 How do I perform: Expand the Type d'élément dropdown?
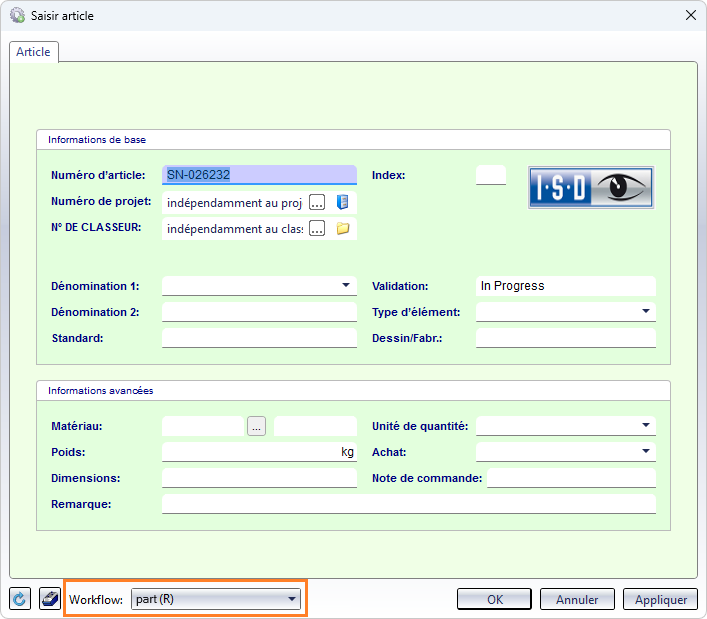(646, 311)
